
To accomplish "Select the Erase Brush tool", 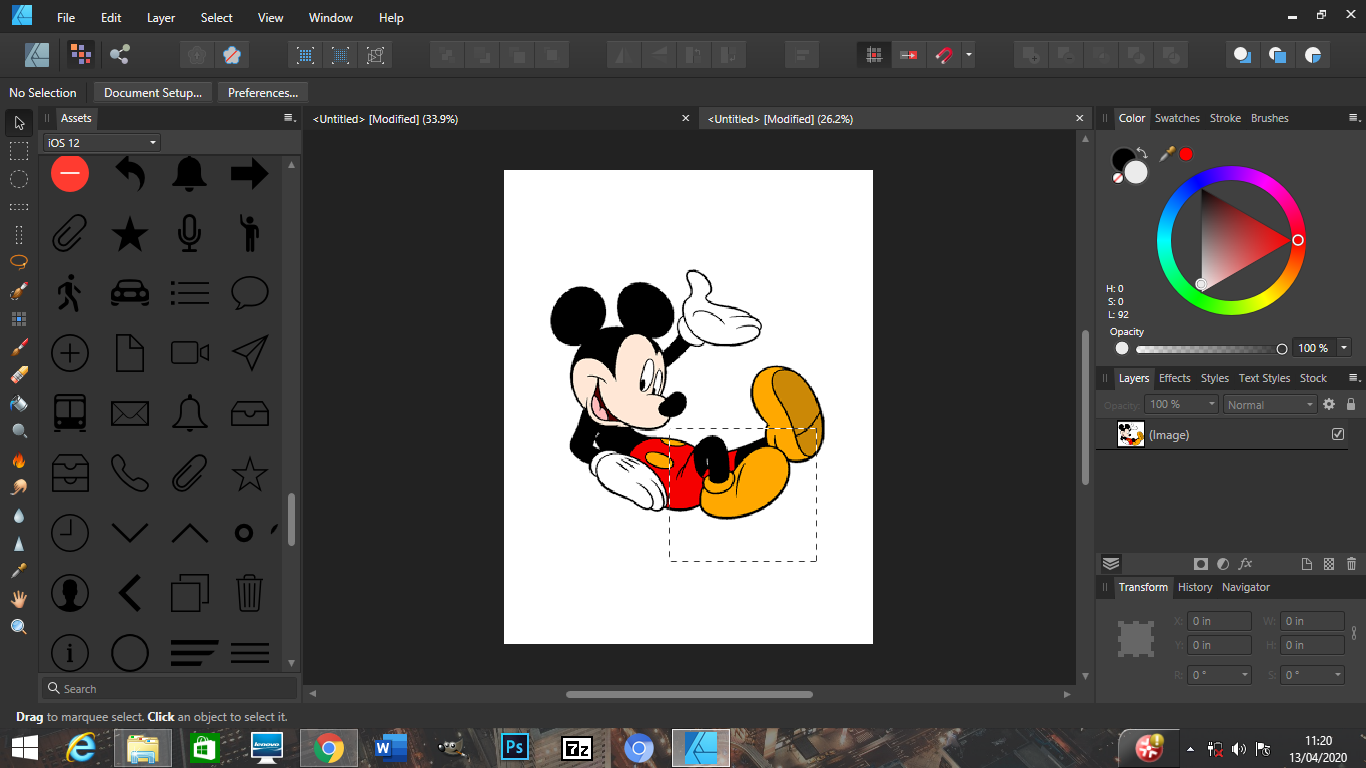I will [19, 375].
